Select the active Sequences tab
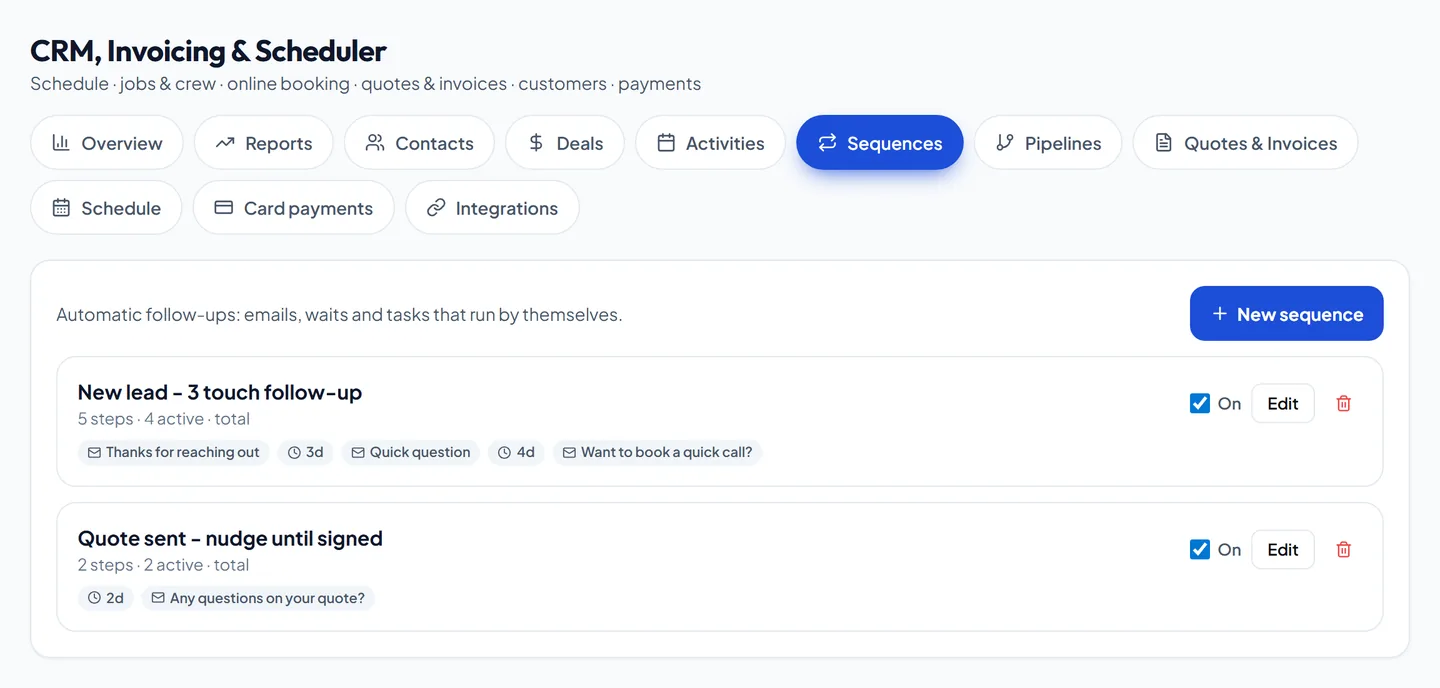This screenshot has width=1440, height=688. point(880,143)
